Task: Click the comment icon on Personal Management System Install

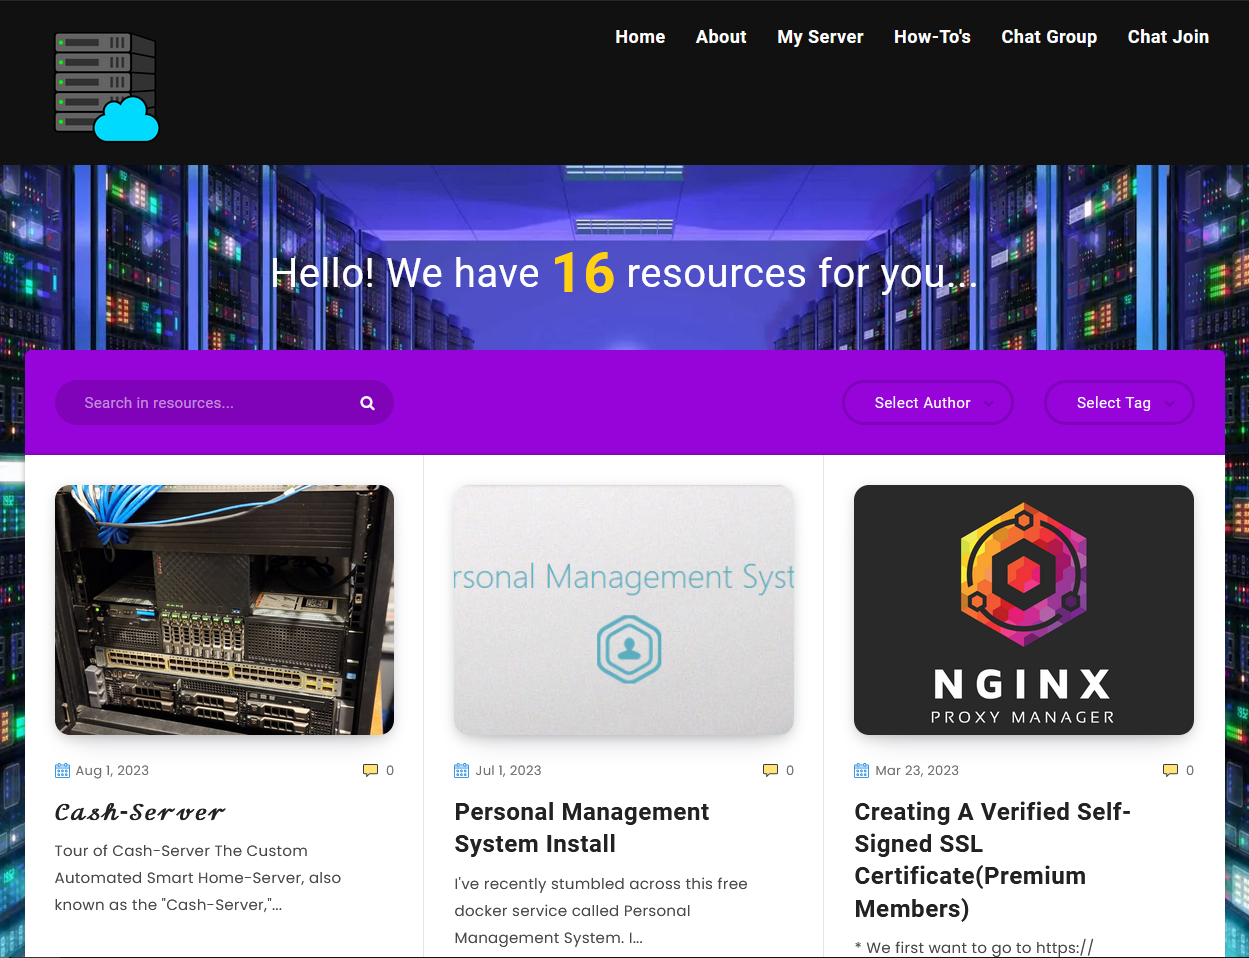Action: click(771, 770)
